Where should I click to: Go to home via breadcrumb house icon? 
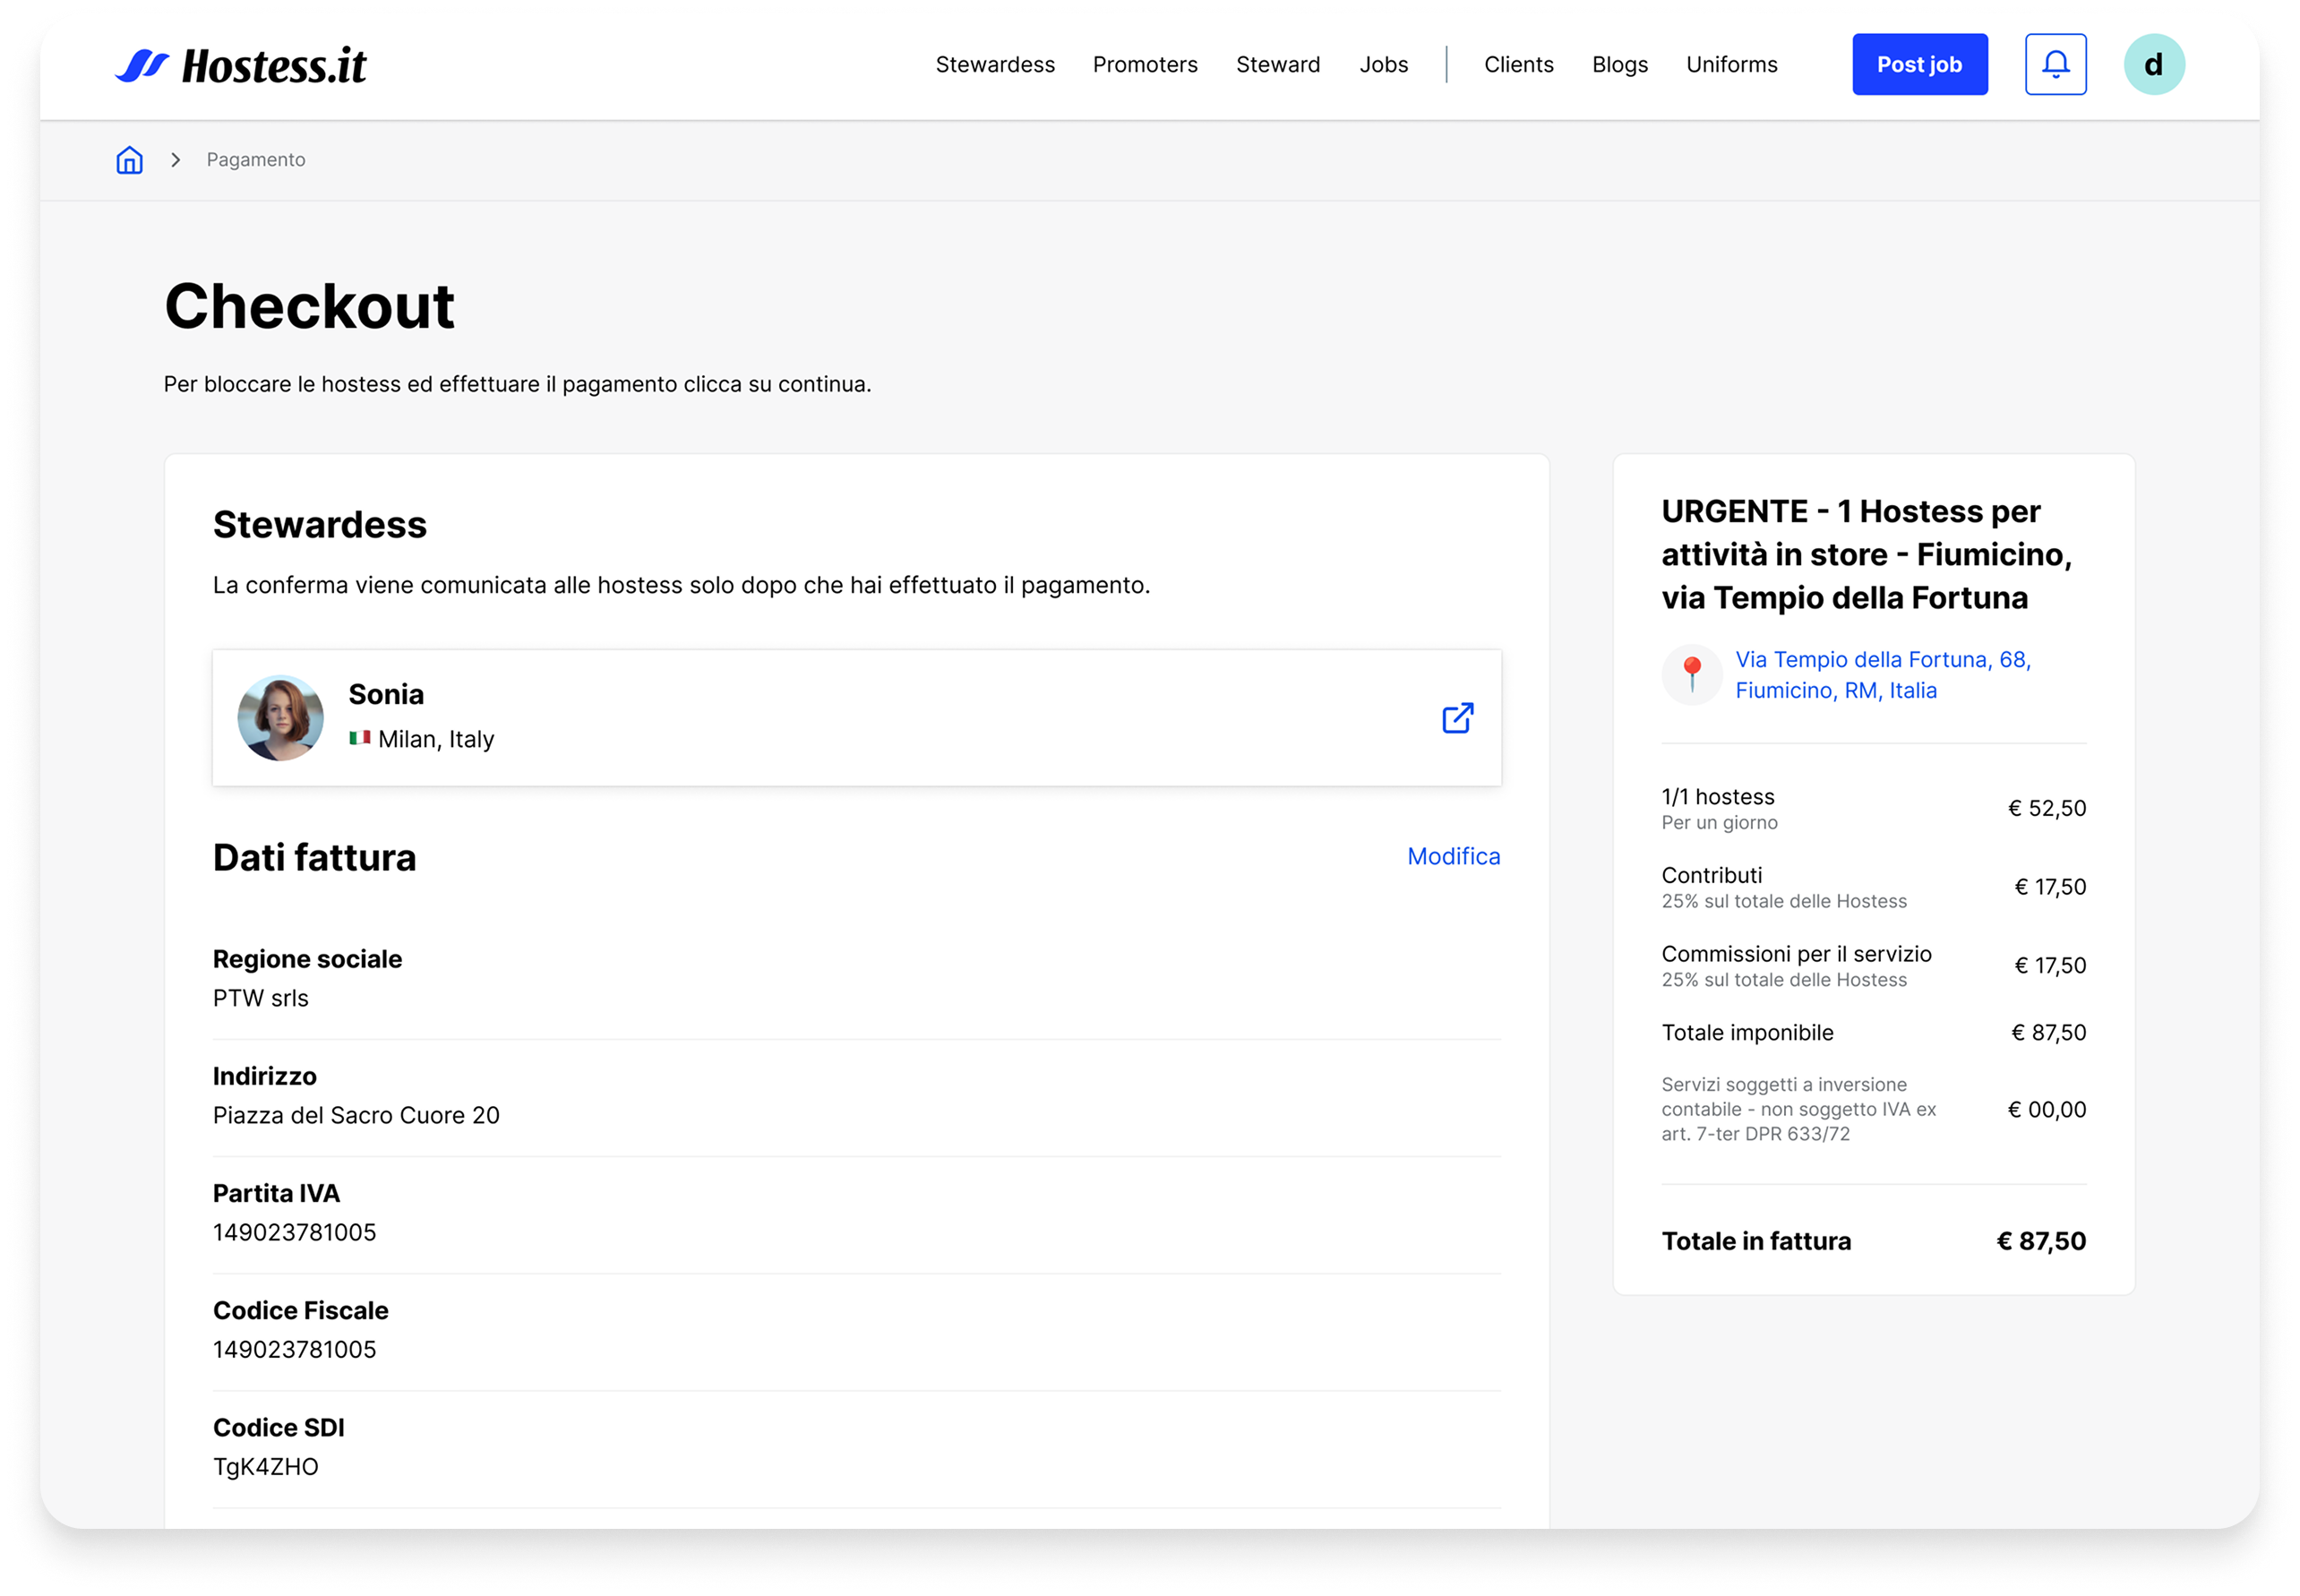(x=129, y=160)
